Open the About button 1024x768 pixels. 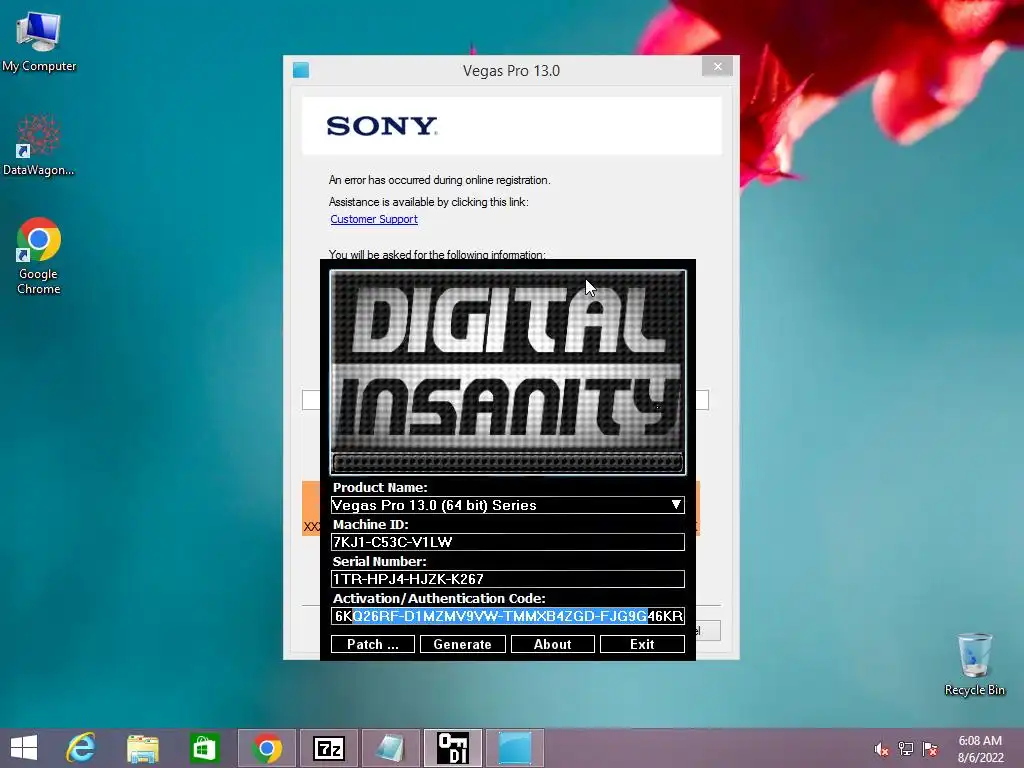(x=552, y=645)
